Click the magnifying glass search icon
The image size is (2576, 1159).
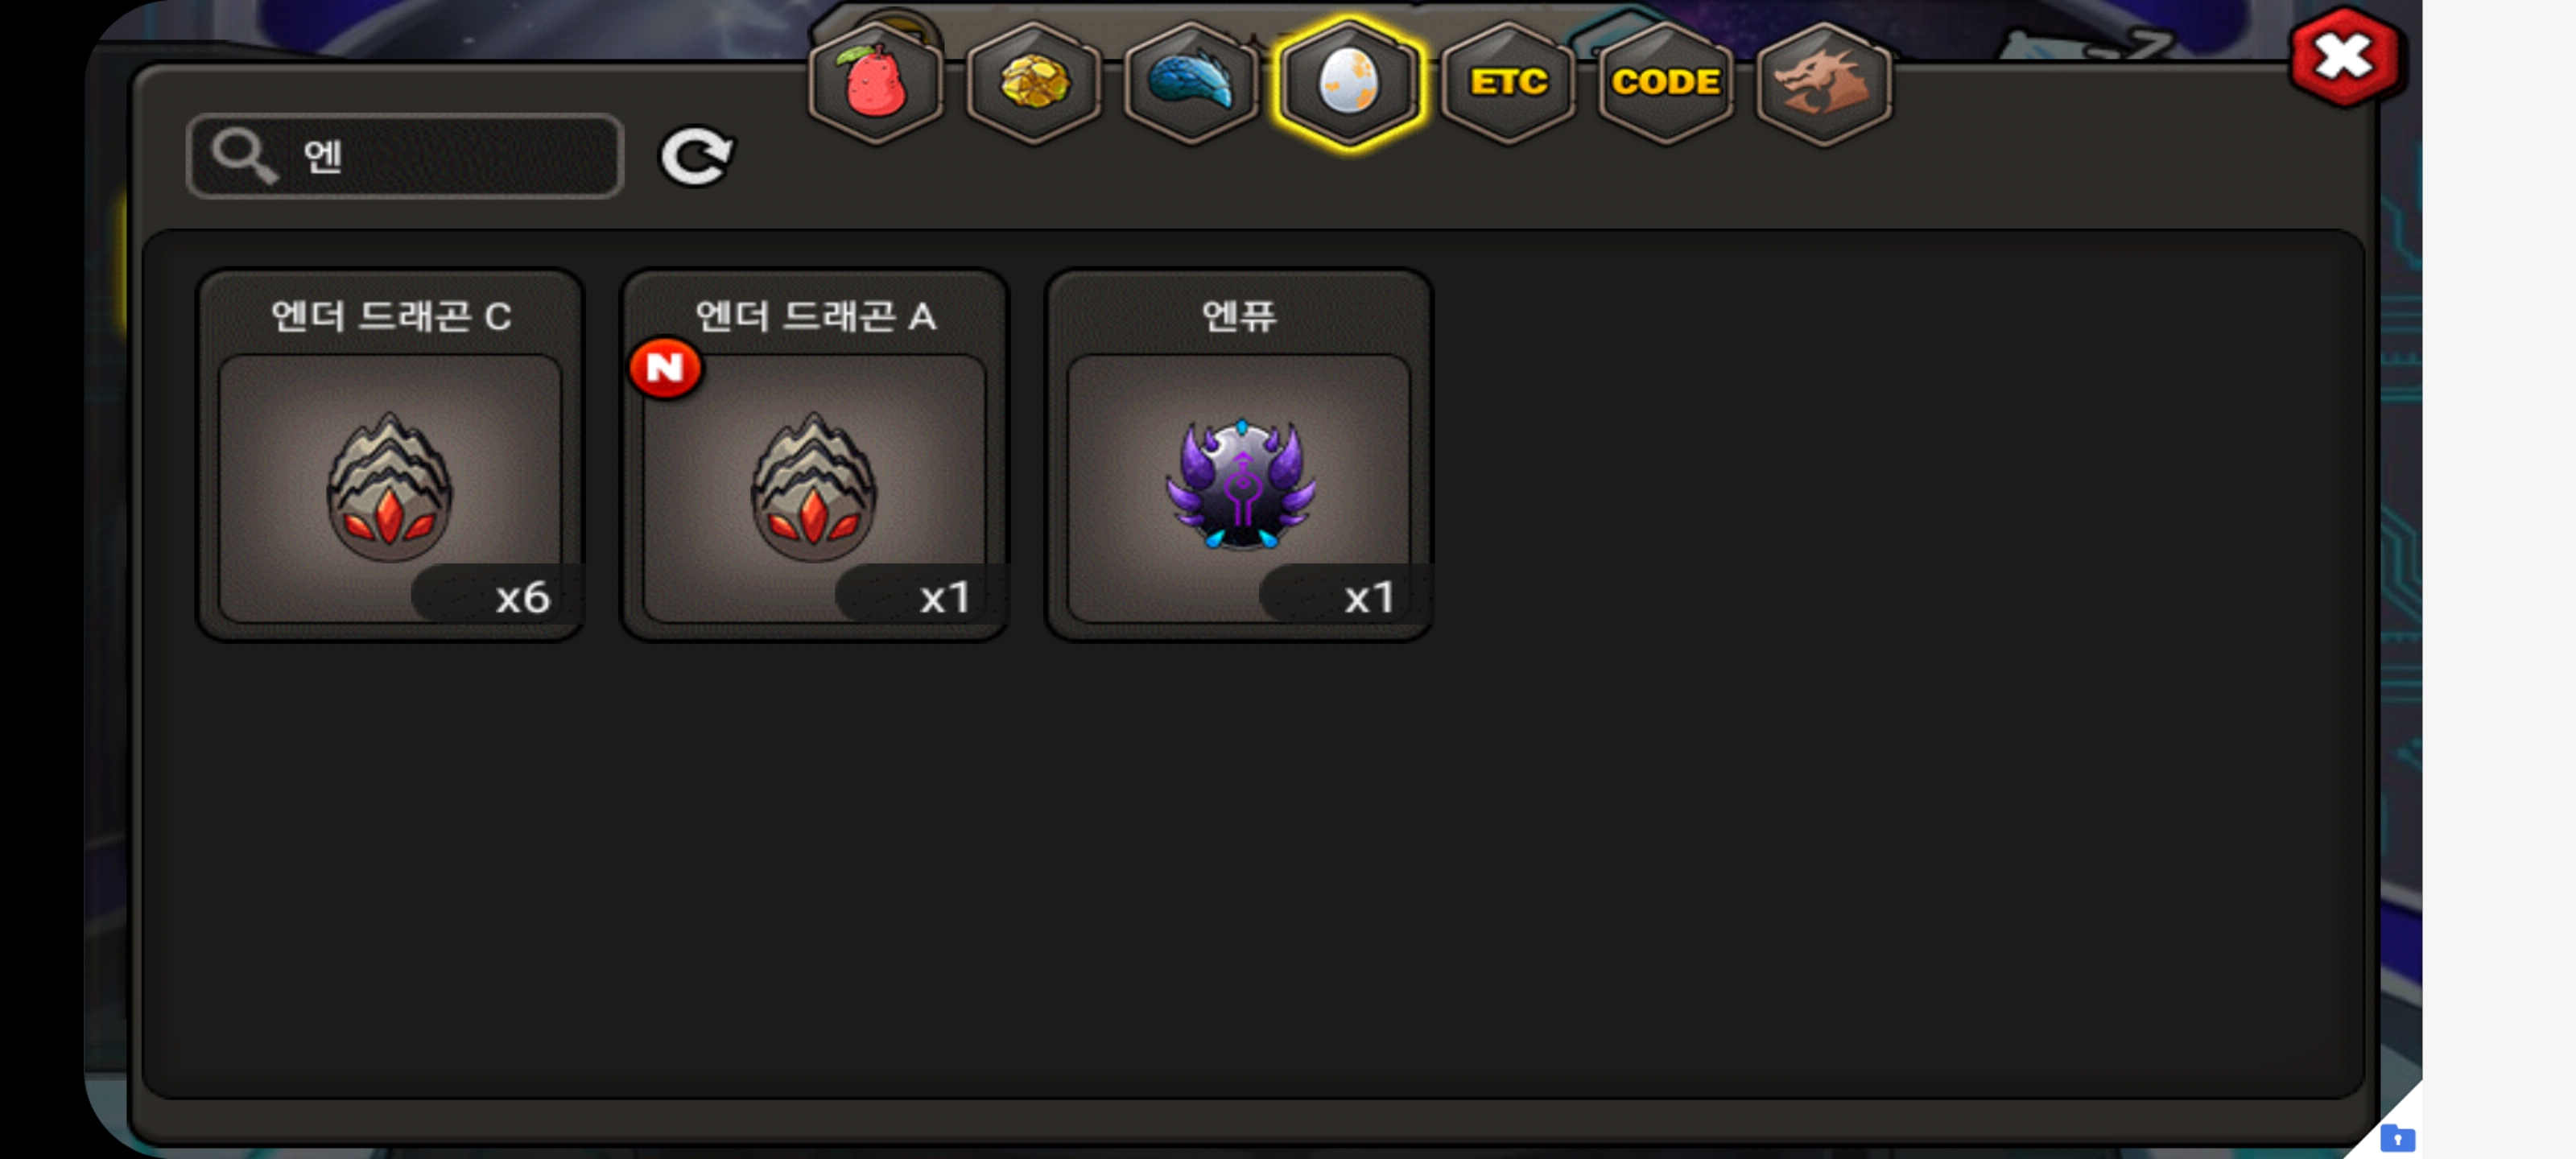(x=244, y=156)
